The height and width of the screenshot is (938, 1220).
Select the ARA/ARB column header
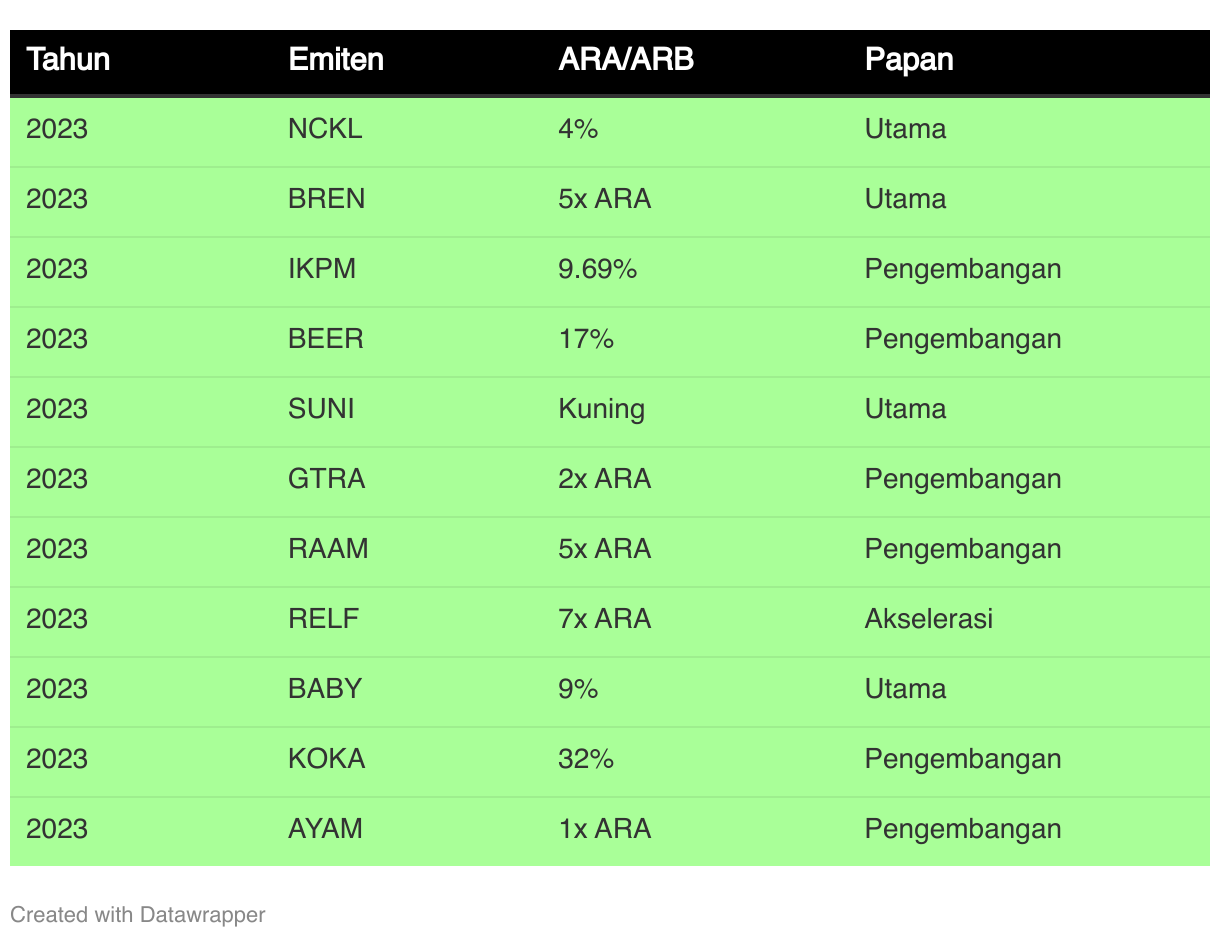(626, 60)
